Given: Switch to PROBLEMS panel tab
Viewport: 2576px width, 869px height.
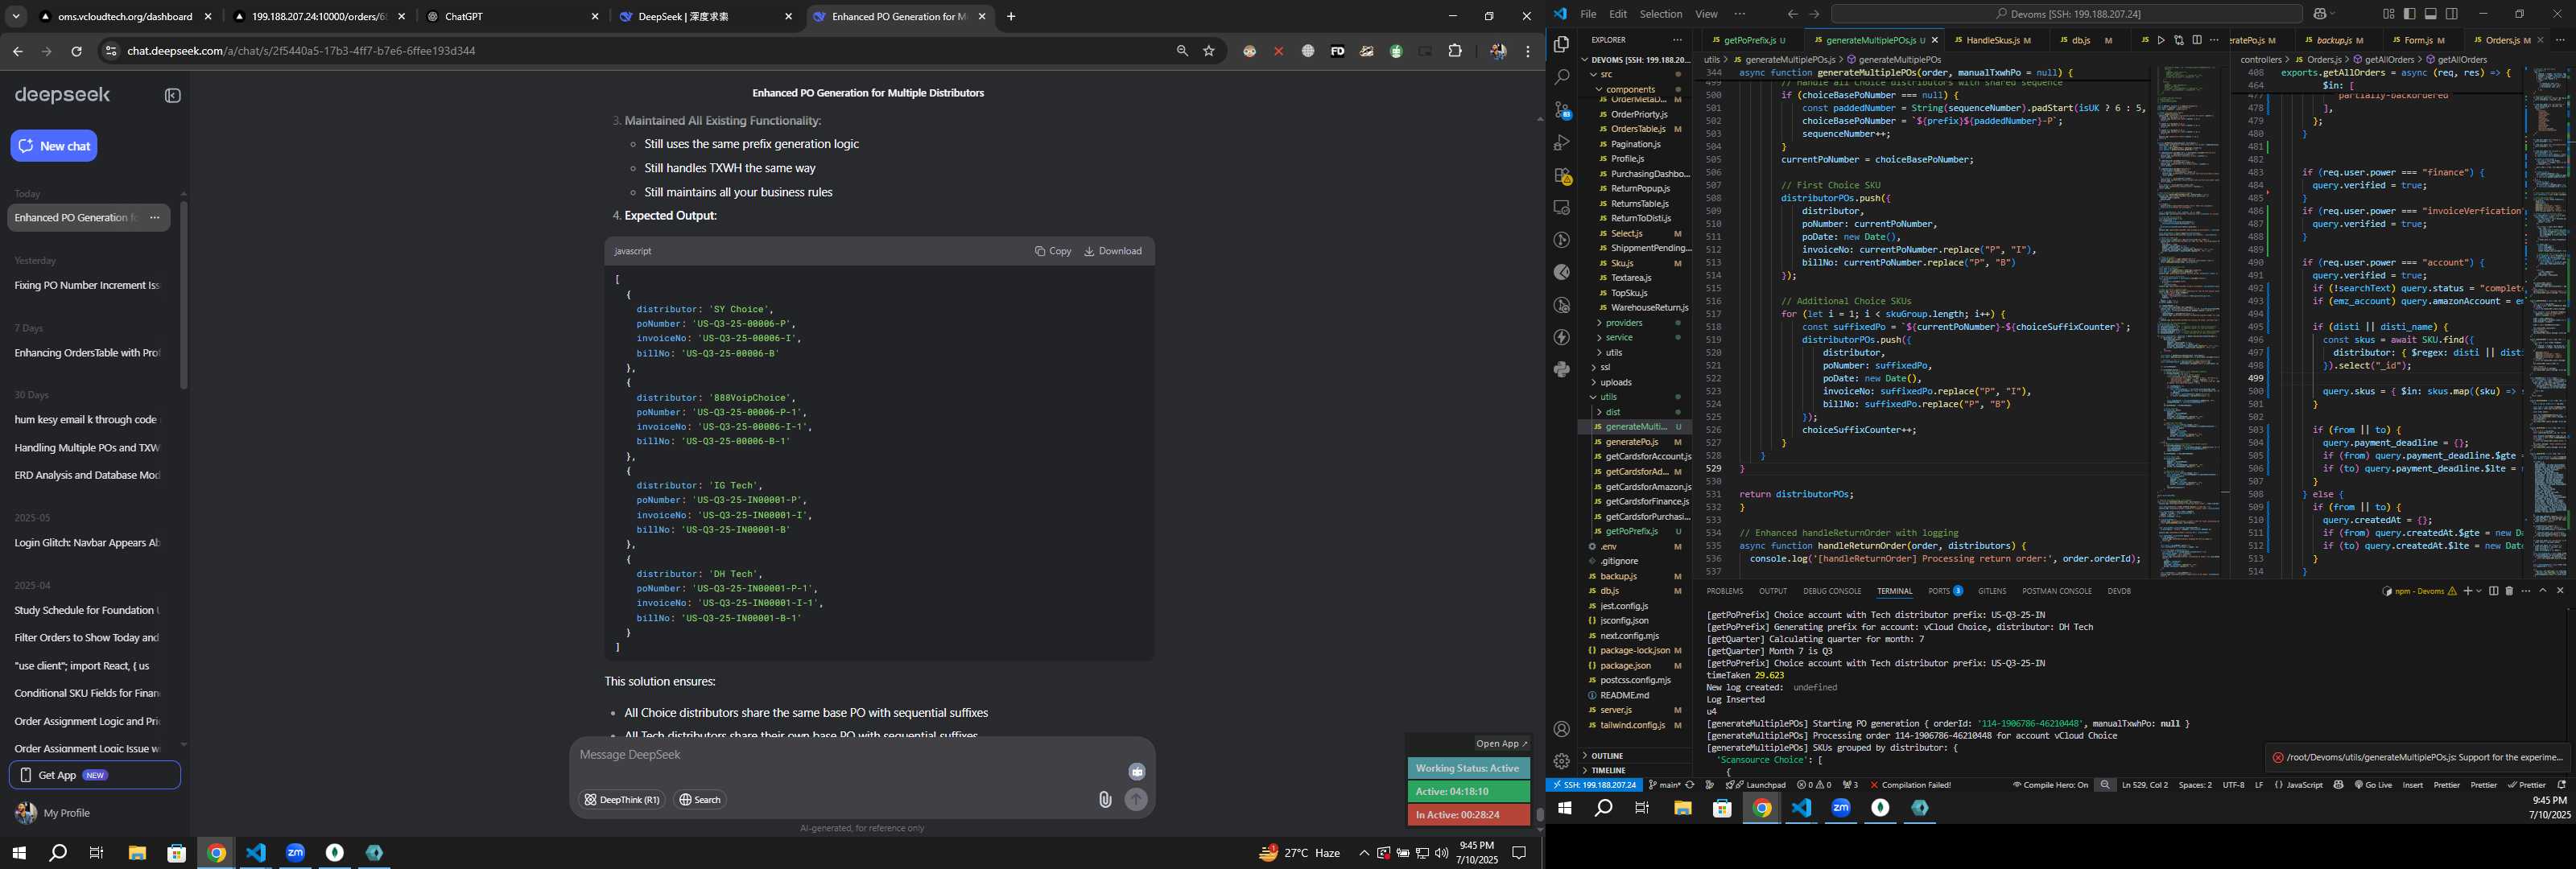Looking at the screenshot, I should (x=1724, y=591).
